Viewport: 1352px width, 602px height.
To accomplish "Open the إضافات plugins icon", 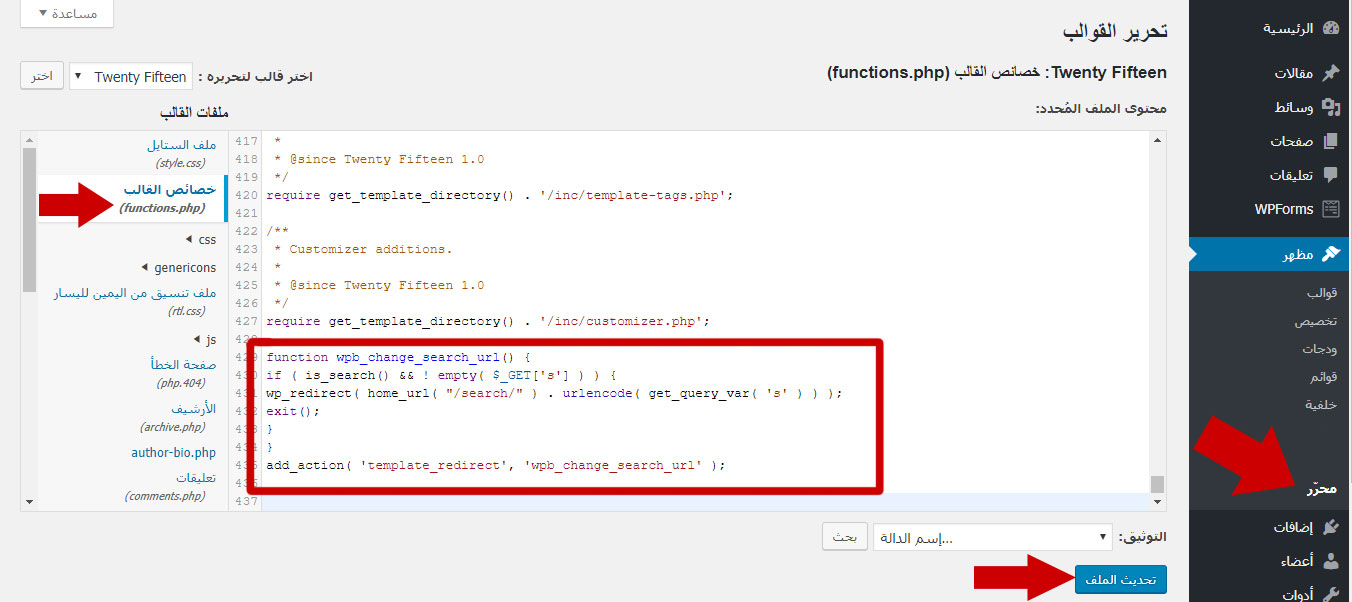I will (x=1330, y=527).
